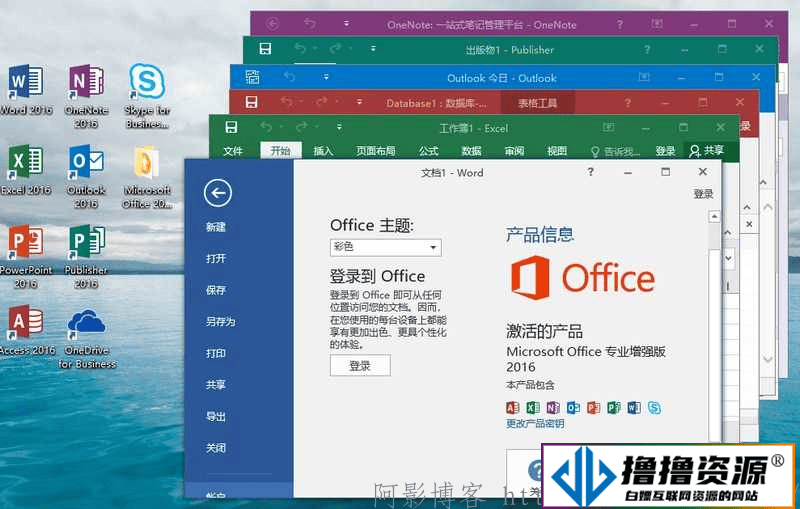Launch Skype for Business from the desktop
Viewport: 800px width, 509px height.
click(x=147, y=96)
